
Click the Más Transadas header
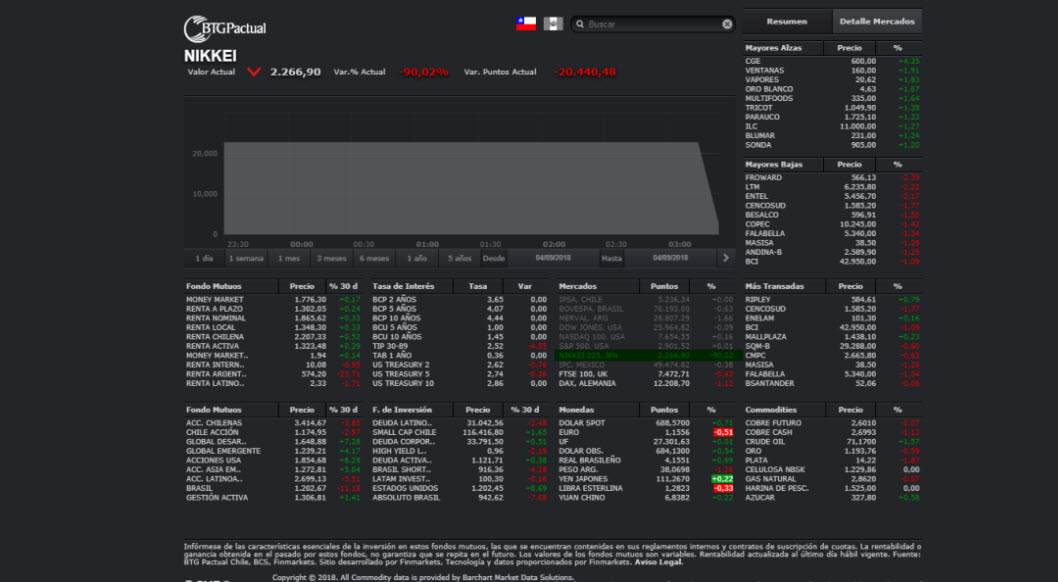point(775,287)
